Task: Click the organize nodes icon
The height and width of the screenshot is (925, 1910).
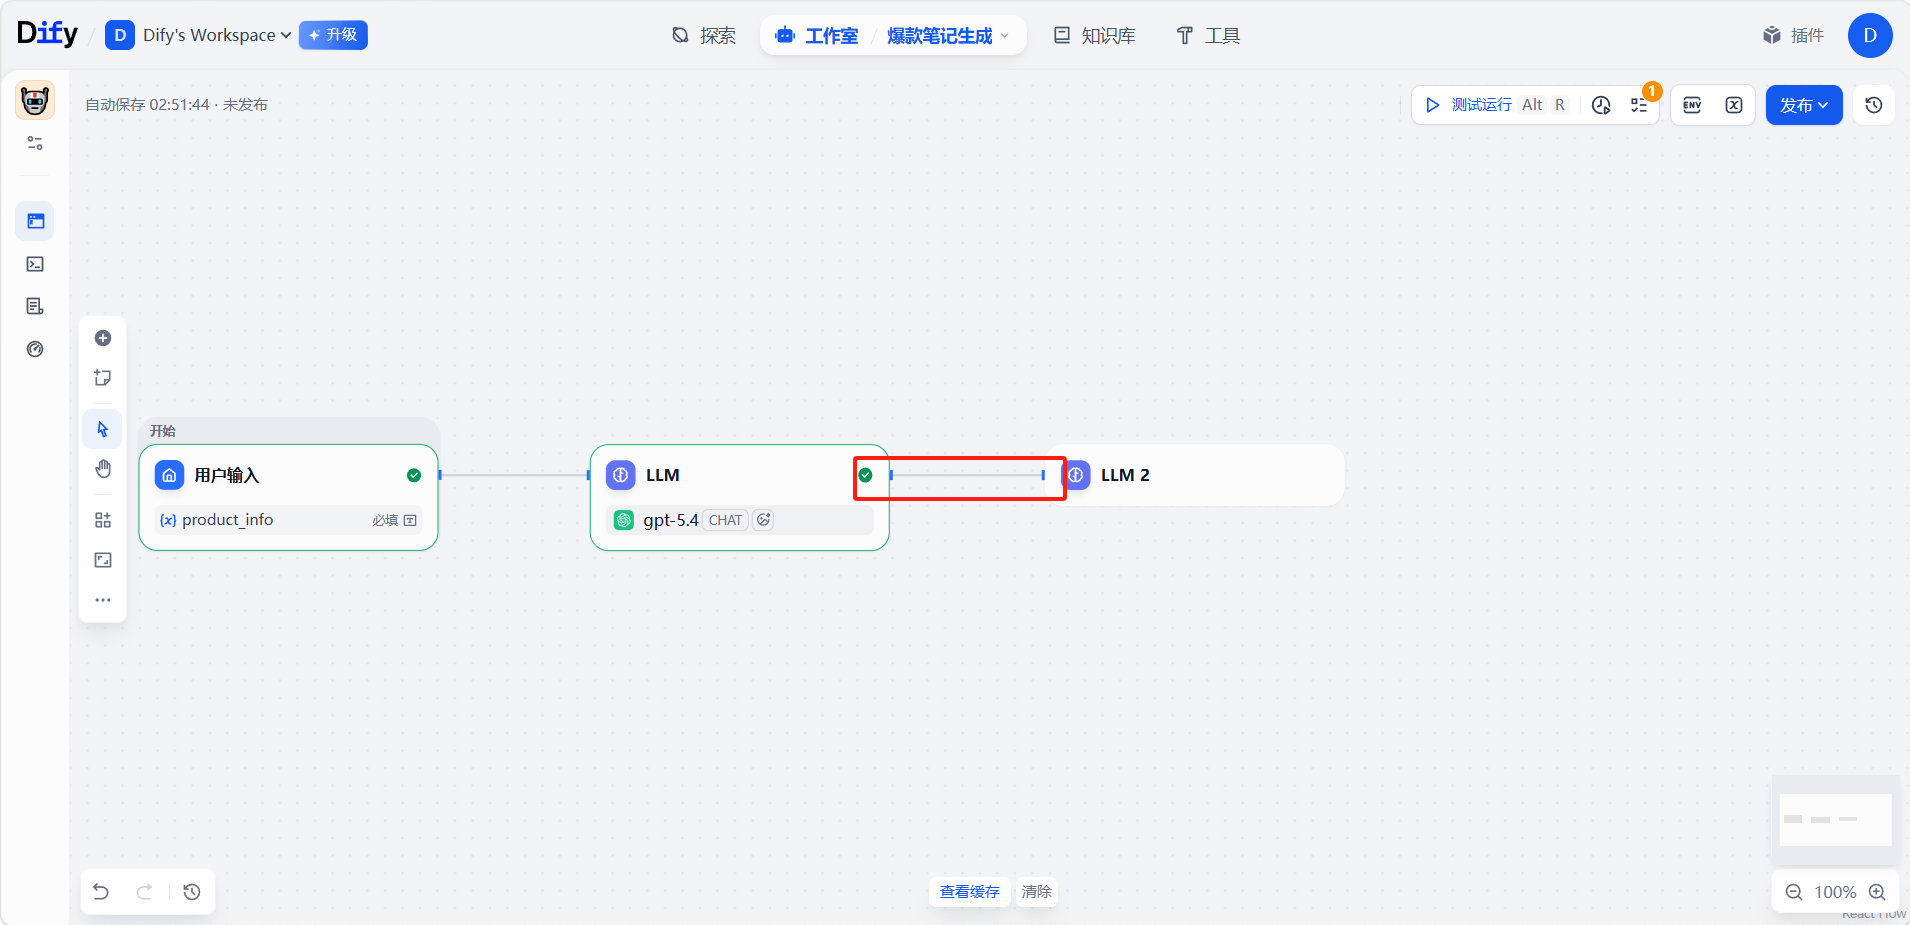Action: pyautogui.click(x=103, y=520)
